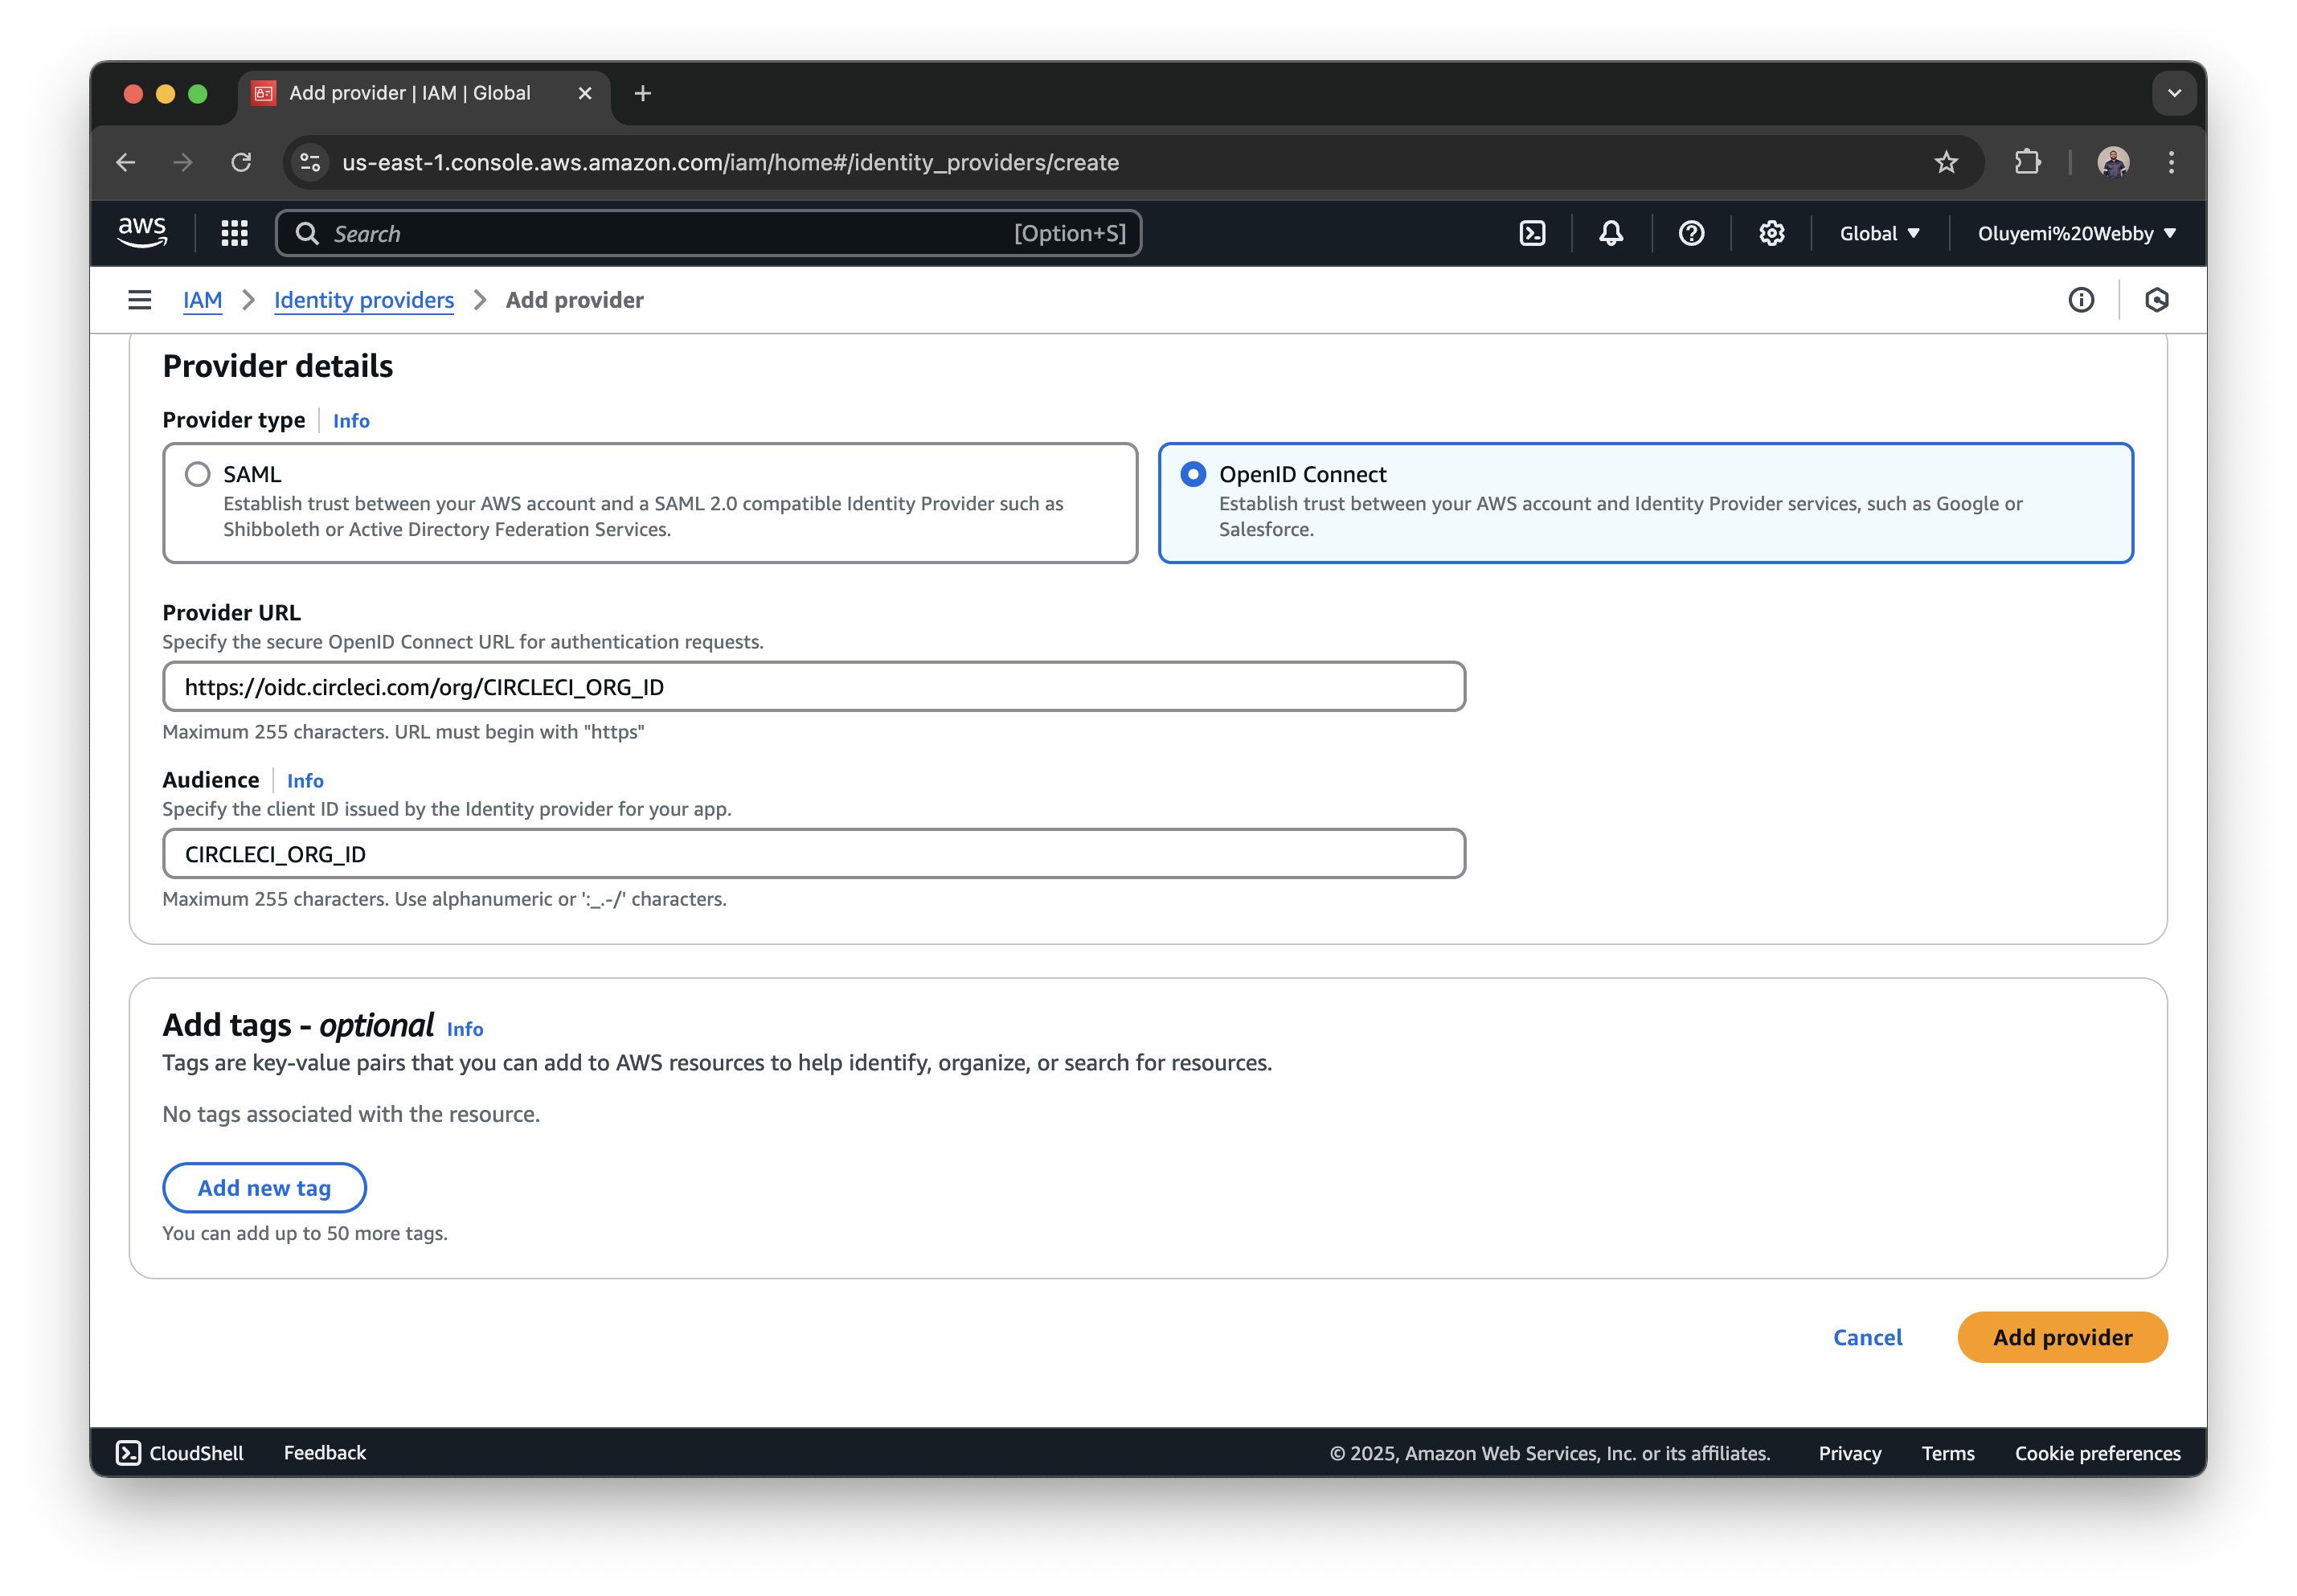Open the notifications bell
2297x1596 pixels.
tap(1610, 233)
